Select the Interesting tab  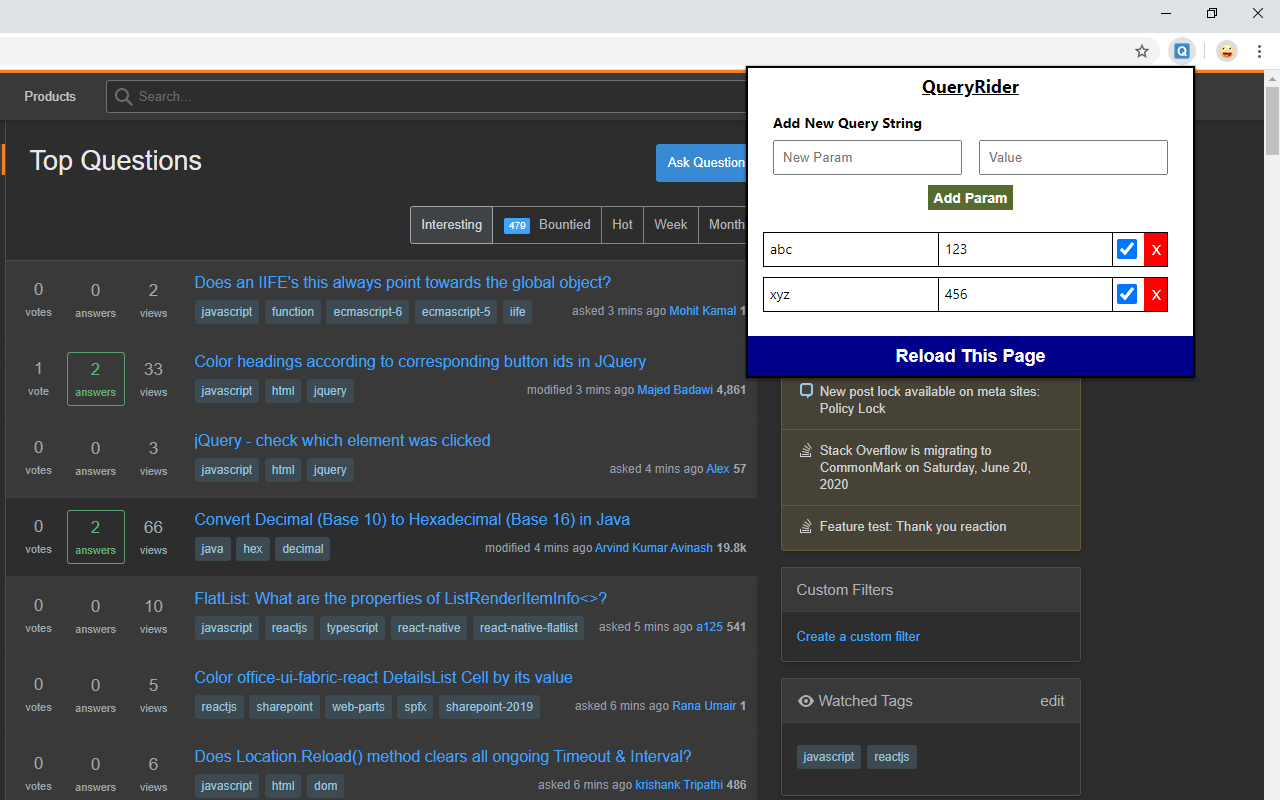(x=451, y=225)
